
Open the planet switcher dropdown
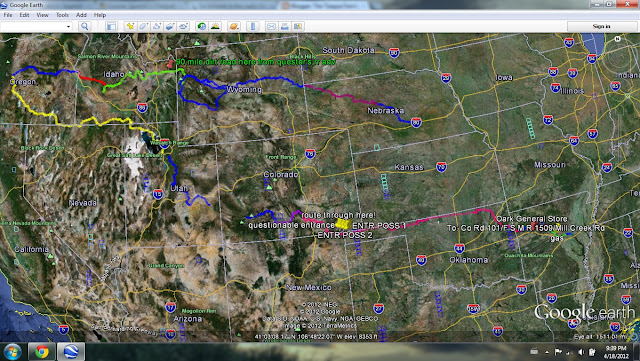234,27
